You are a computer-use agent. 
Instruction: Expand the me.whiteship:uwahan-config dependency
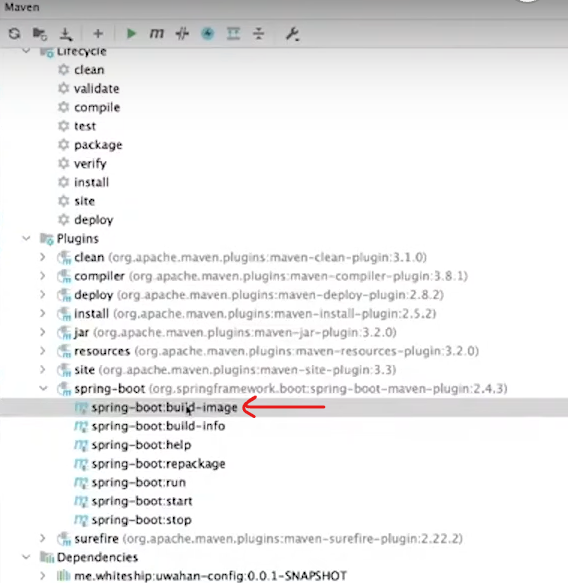[43, 576]
